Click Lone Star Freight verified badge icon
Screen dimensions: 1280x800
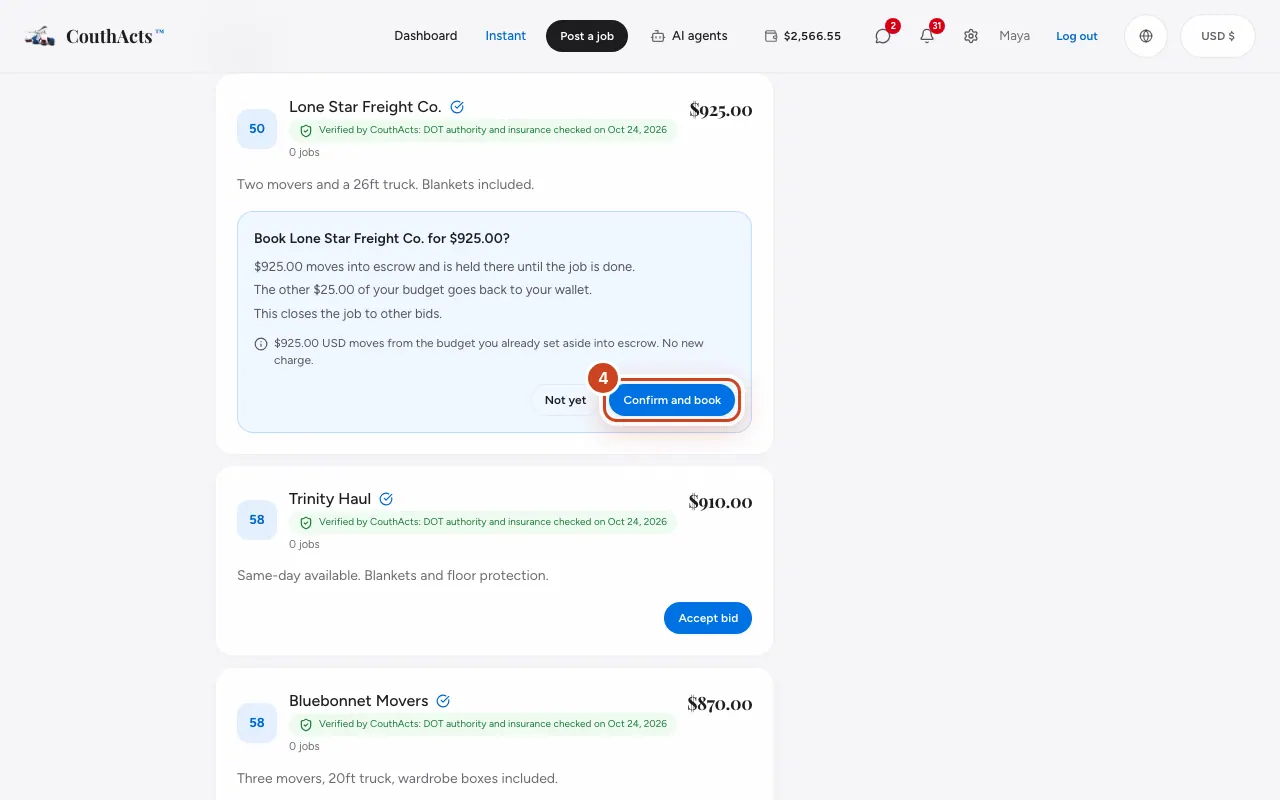(457, 107)
